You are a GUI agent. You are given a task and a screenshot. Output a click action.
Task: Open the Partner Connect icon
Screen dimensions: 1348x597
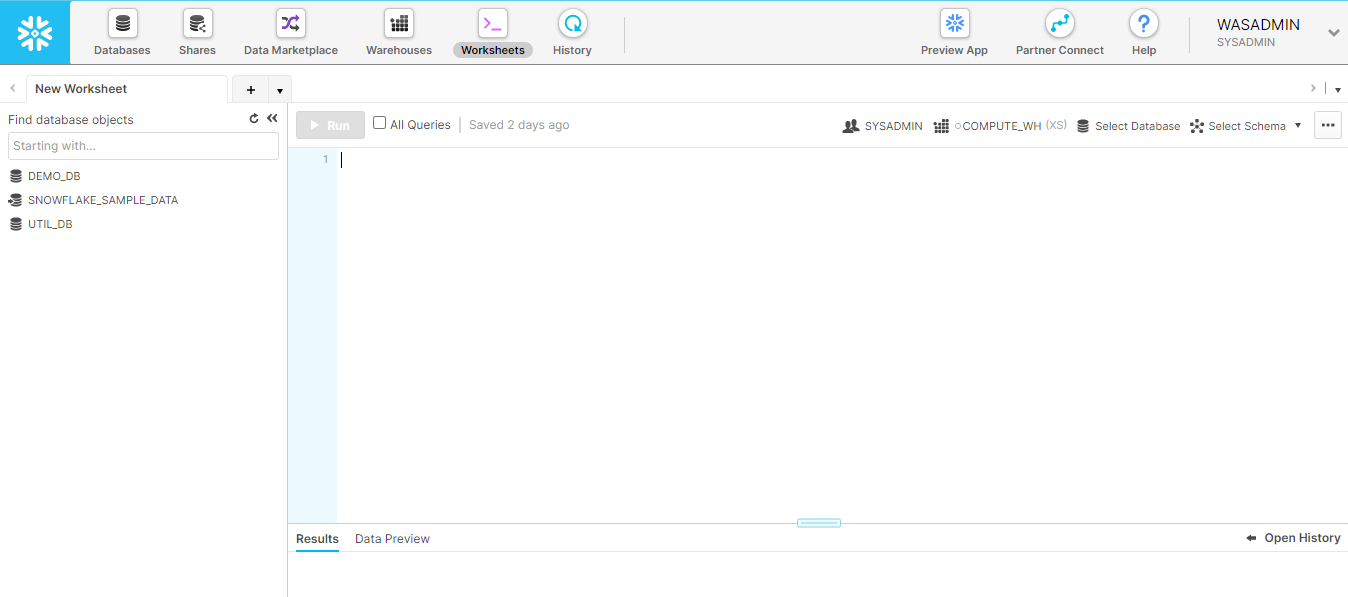[1060, 23]
